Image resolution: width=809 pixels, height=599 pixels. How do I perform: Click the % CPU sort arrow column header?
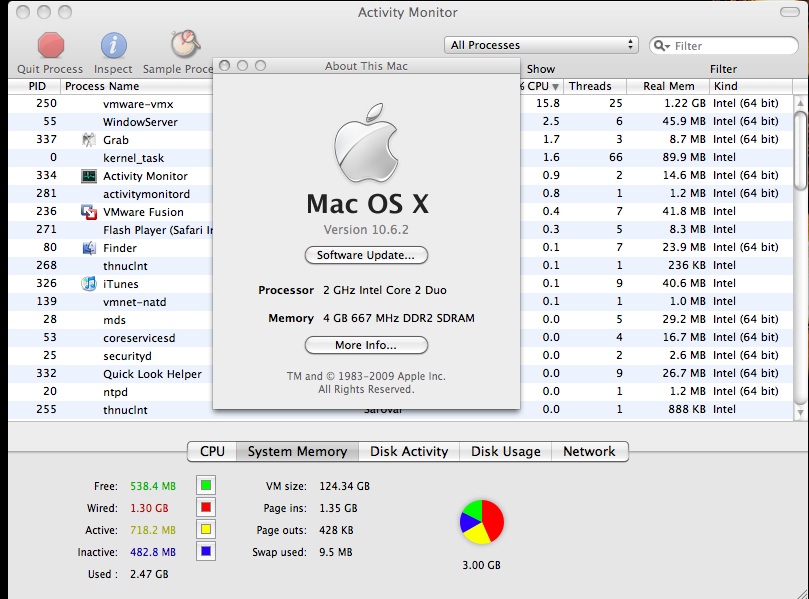point(541,86)
